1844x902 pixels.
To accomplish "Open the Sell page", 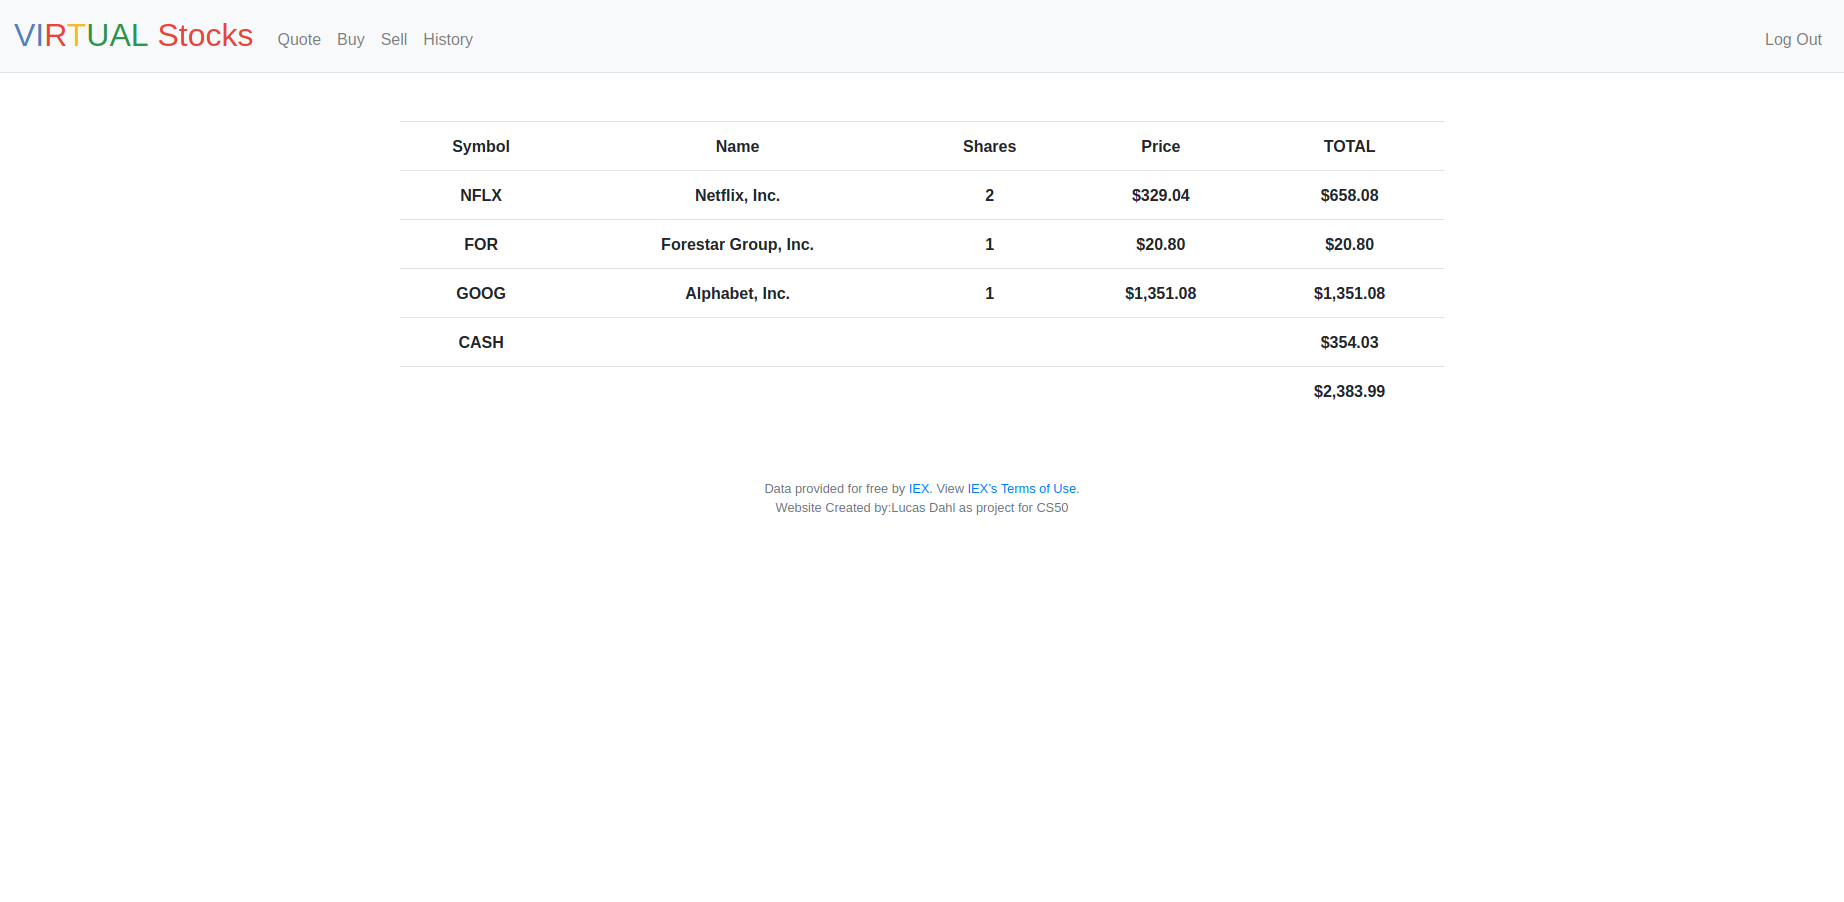I will (x=394, y=39).
